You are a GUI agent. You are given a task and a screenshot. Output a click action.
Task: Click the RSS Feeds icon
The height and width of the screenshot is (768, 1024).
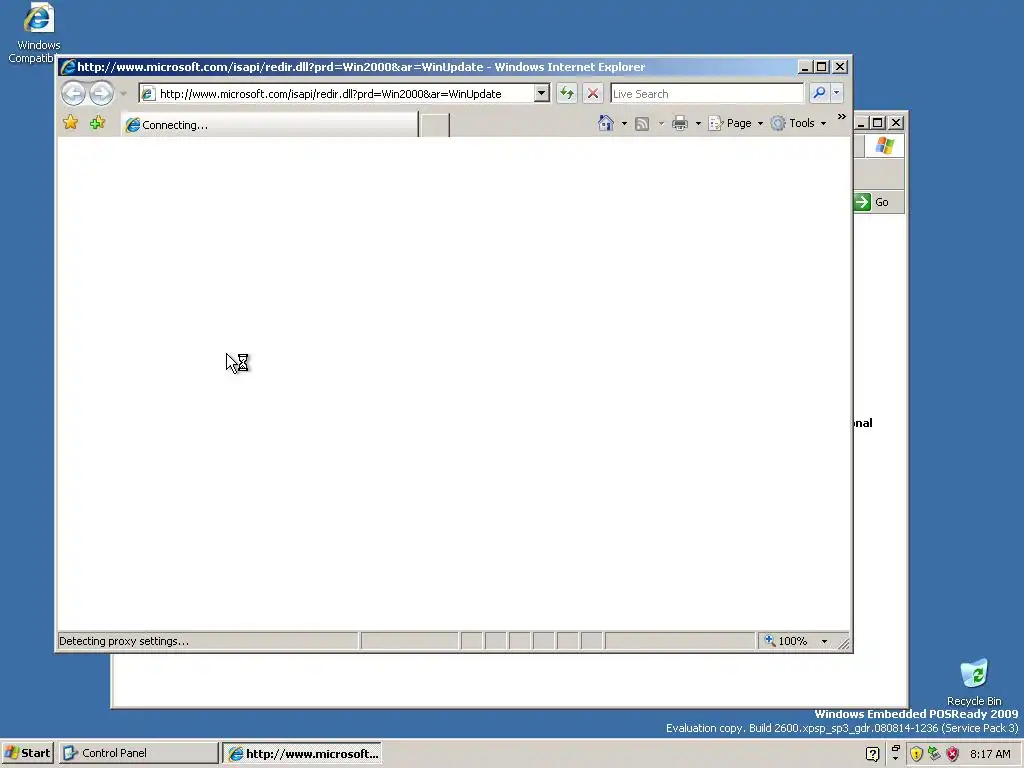[x=642, y=123]
